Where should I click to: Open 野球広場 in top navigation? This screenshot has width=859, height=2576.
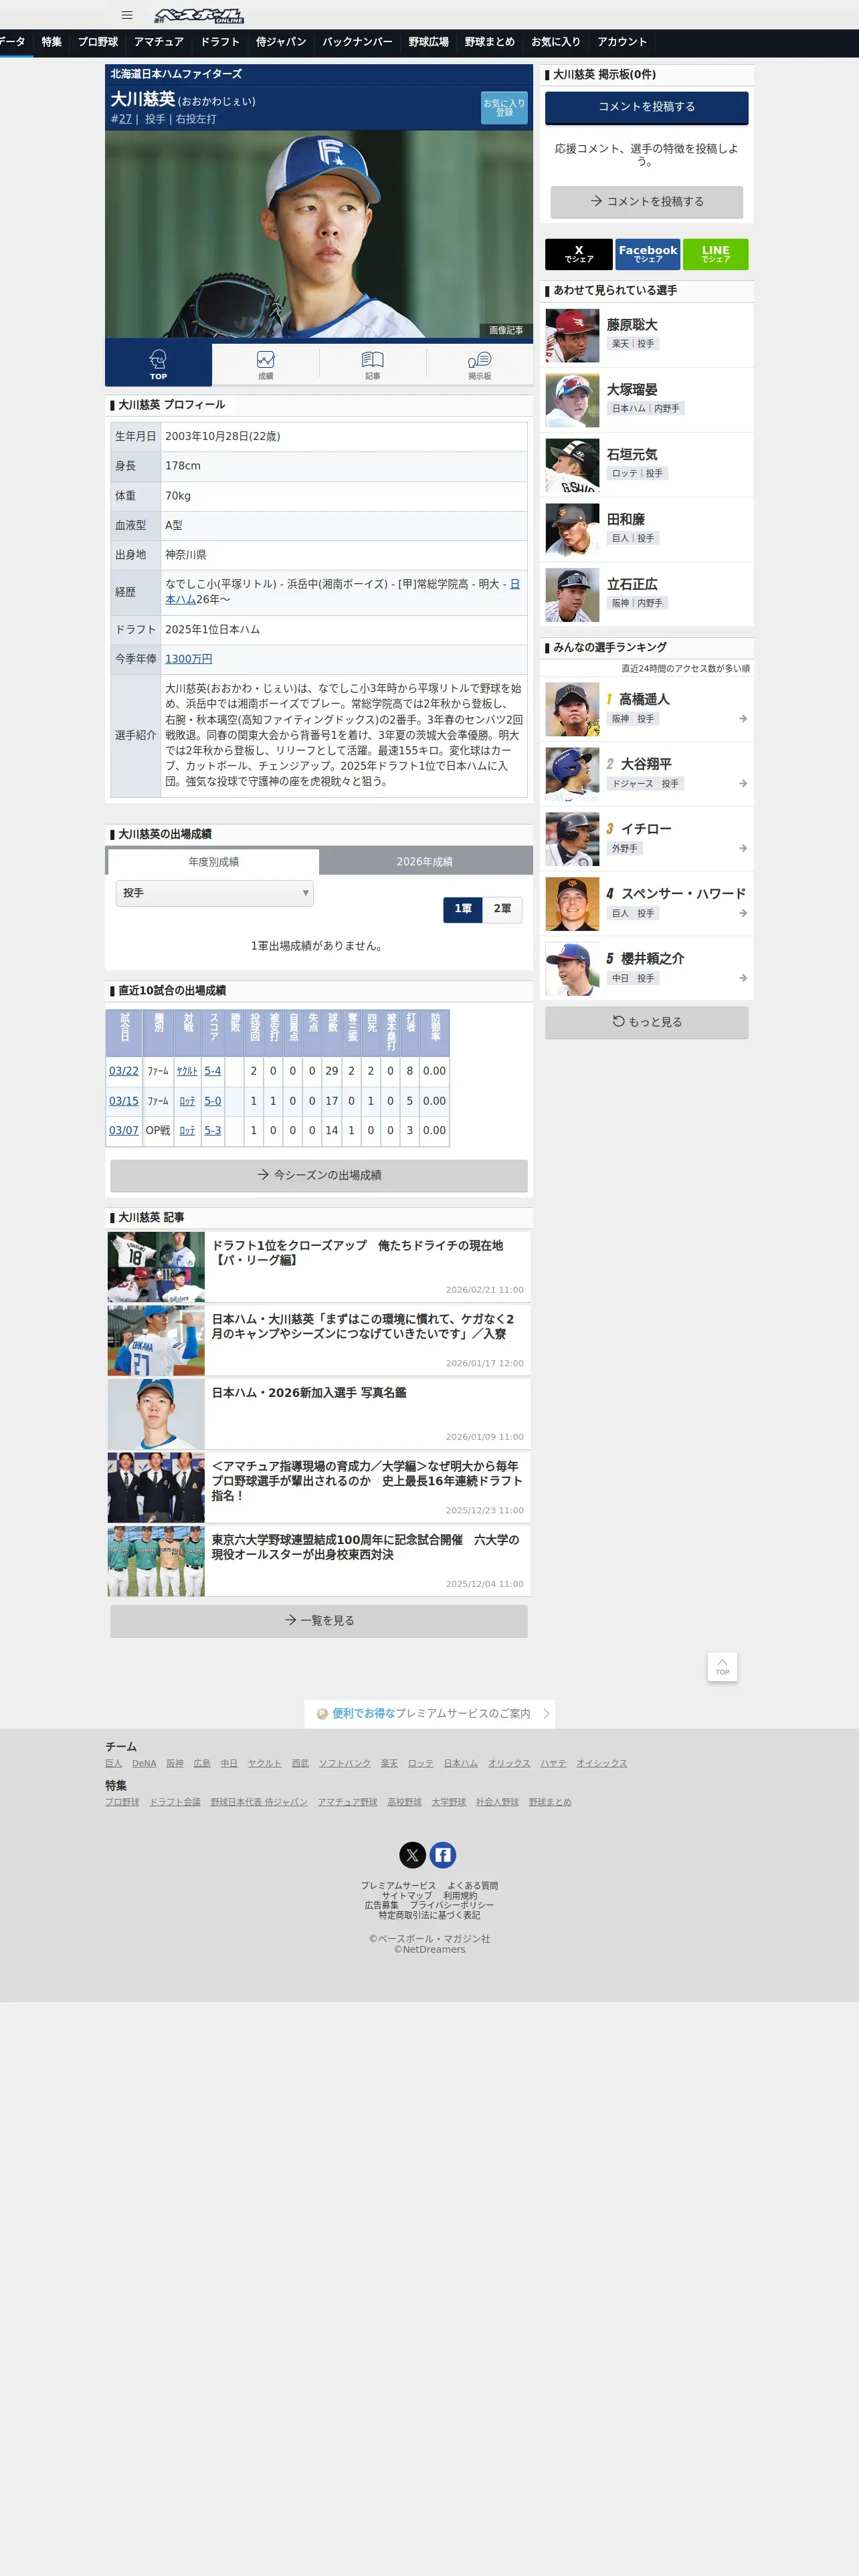(x=428, y=42)
